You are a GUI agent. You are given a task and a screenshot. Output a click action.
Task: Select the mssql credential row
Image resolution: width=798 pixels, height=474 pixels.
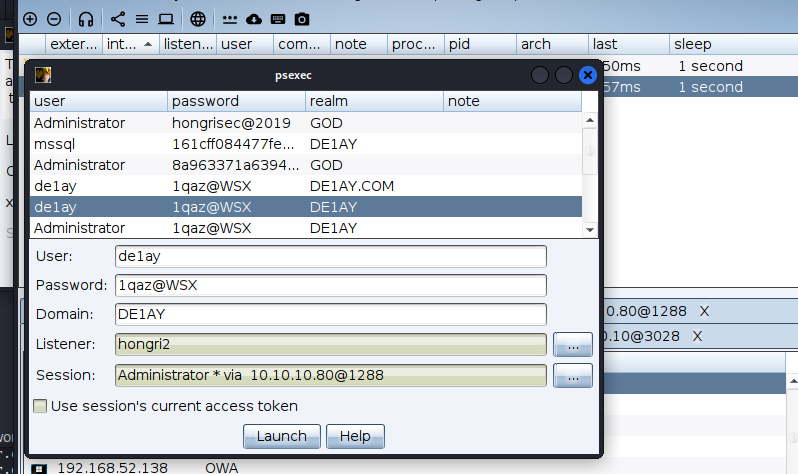306,144
